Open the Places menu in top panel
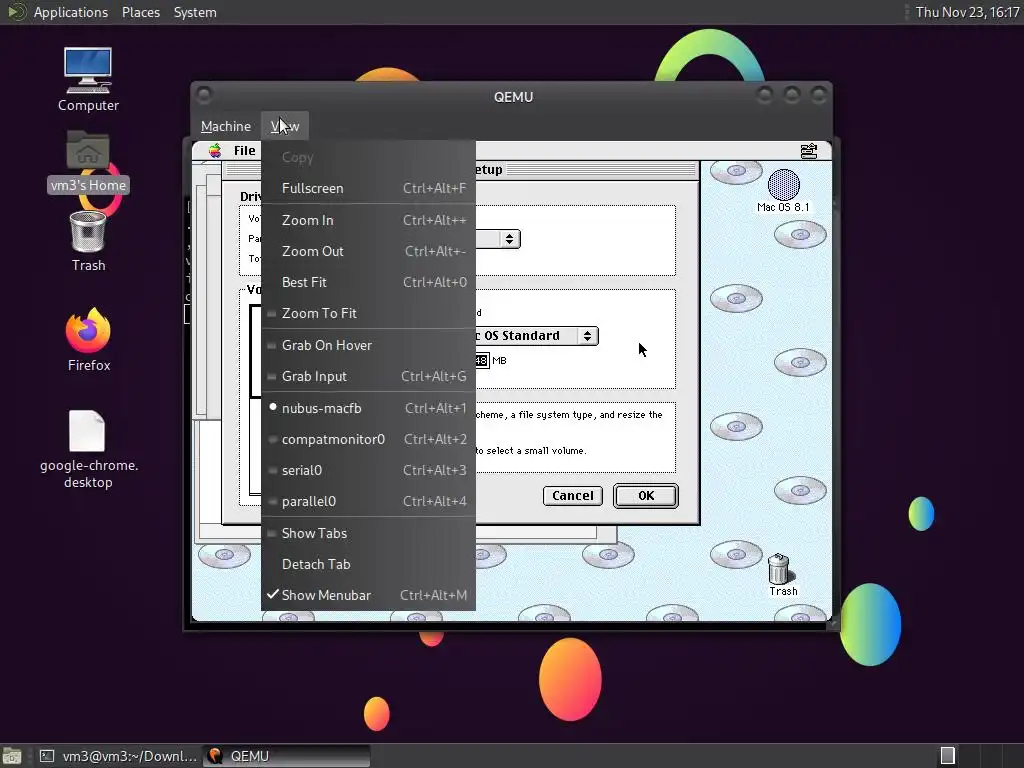1024x768 pixels. 140,12
